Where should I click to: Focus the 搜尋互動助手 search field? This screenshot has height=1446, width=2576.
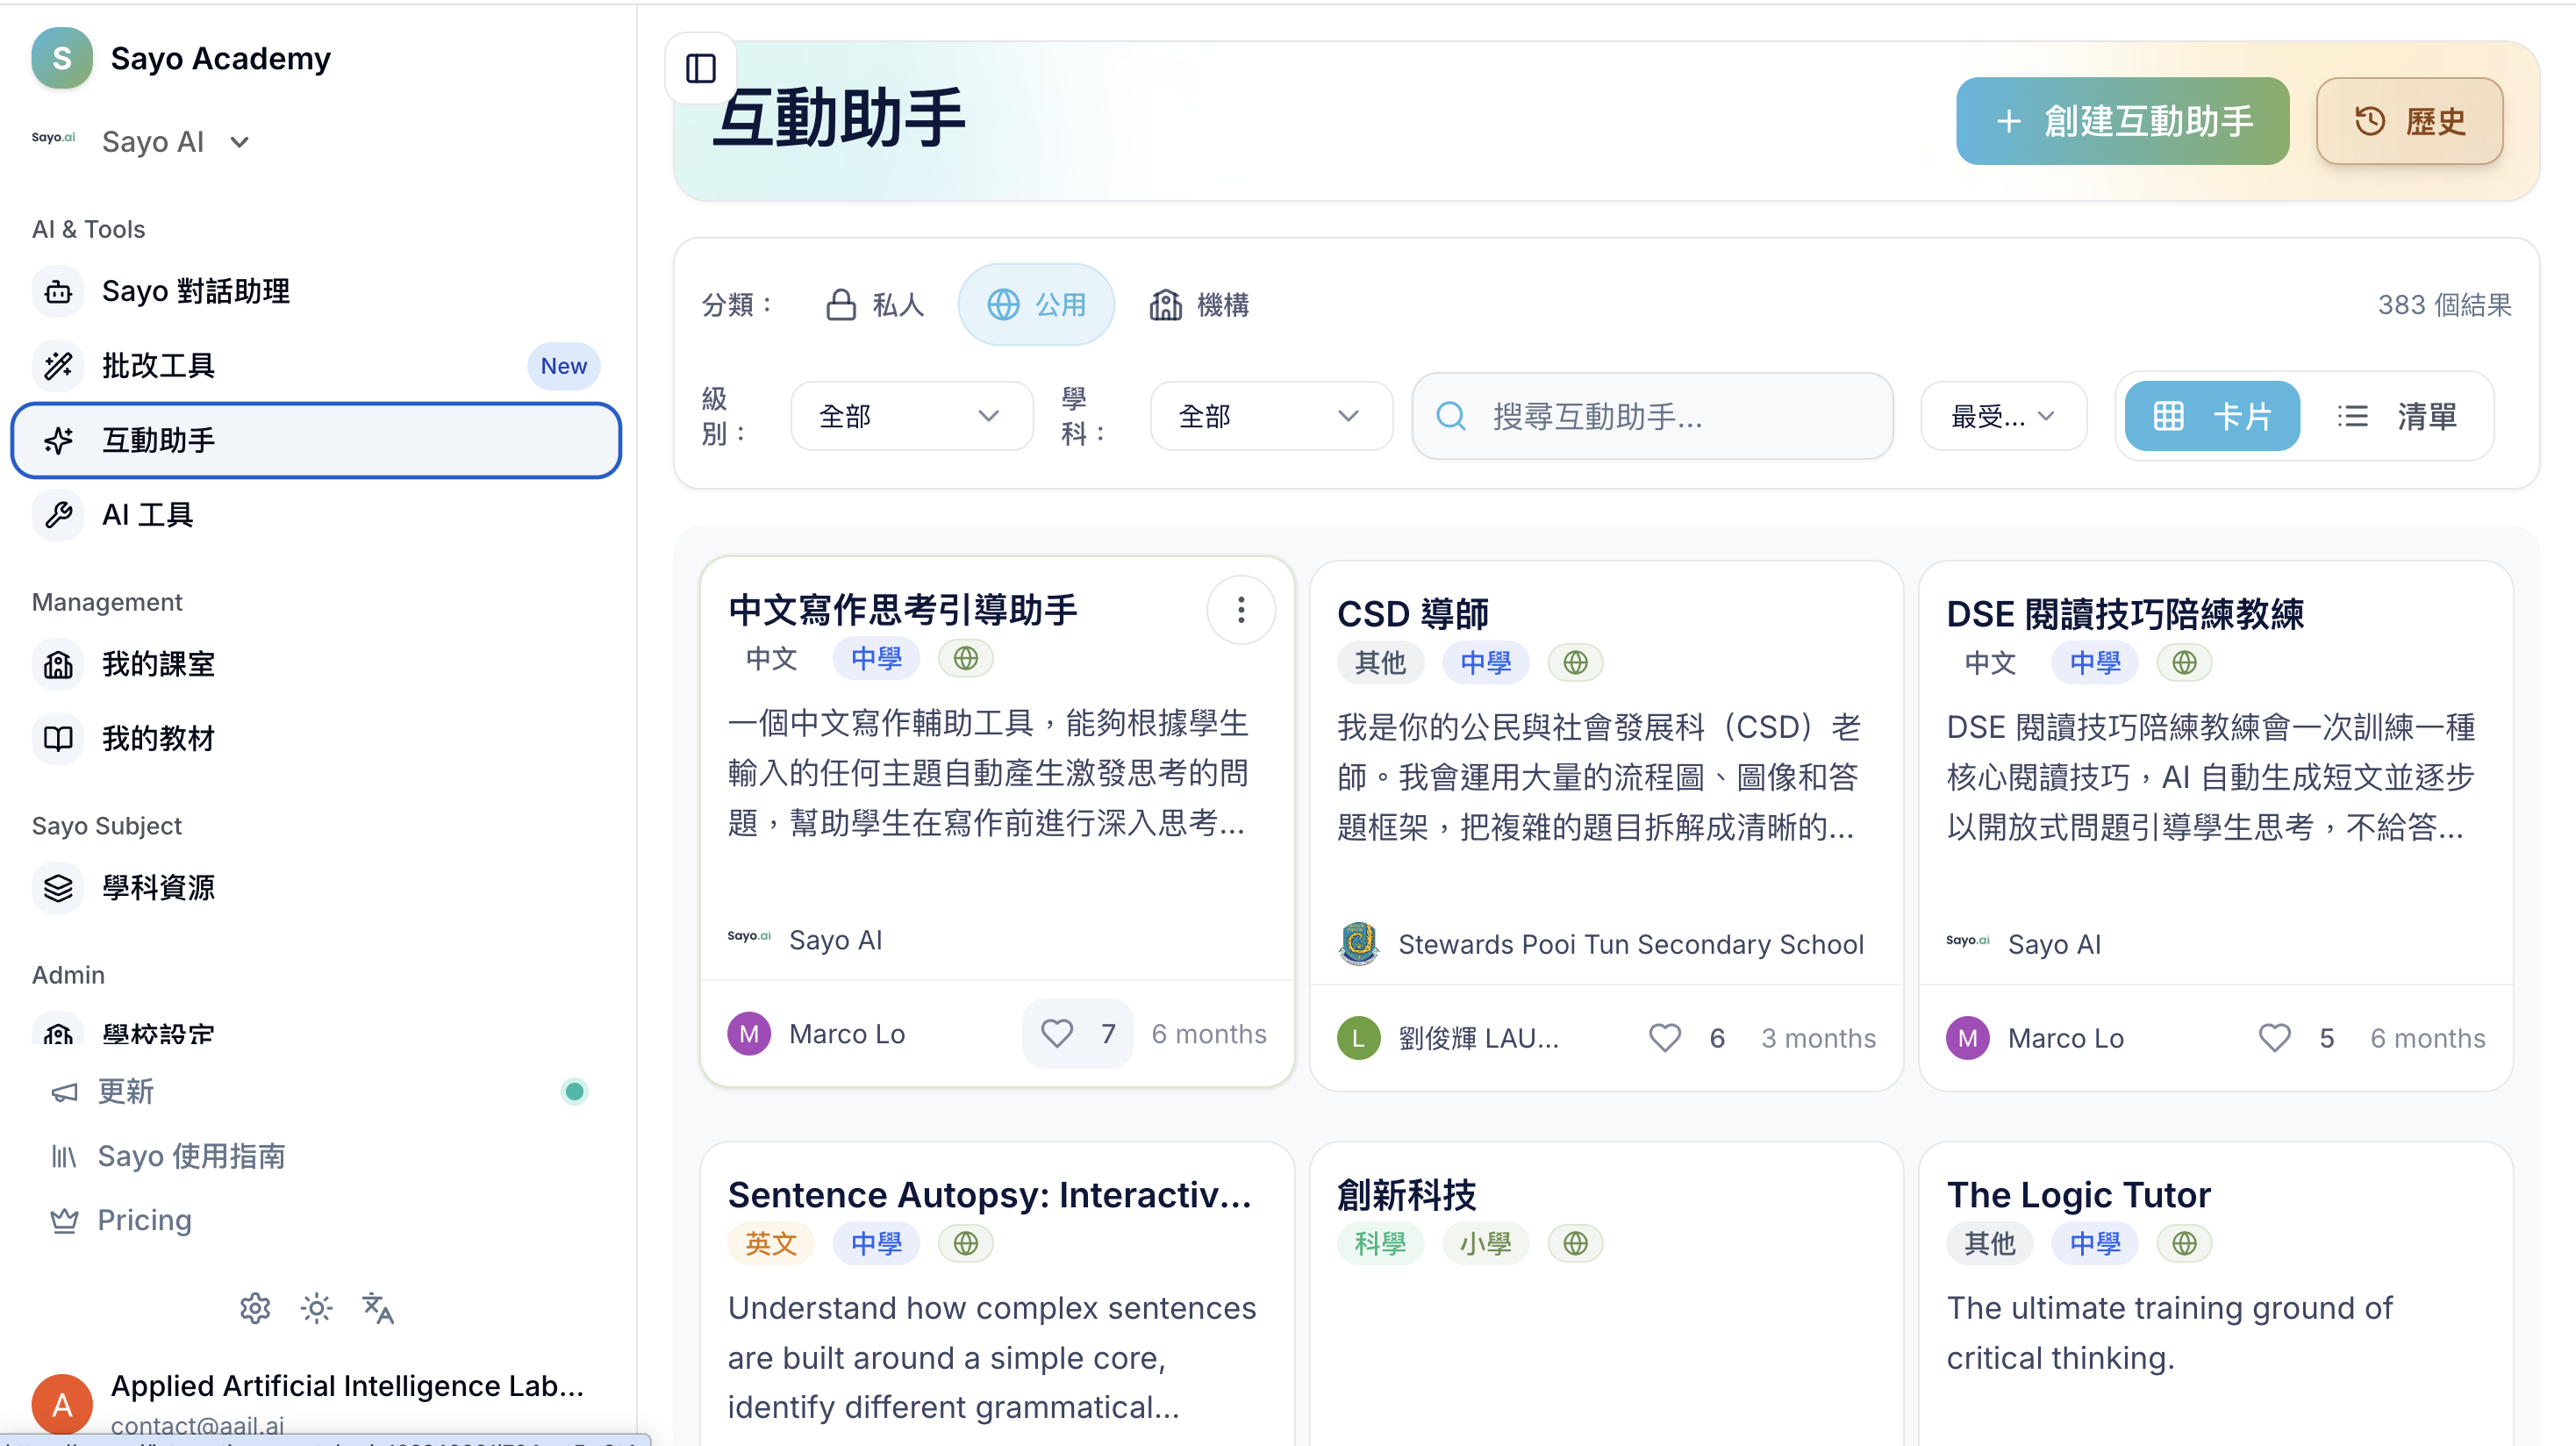[x=1652, y=416]
